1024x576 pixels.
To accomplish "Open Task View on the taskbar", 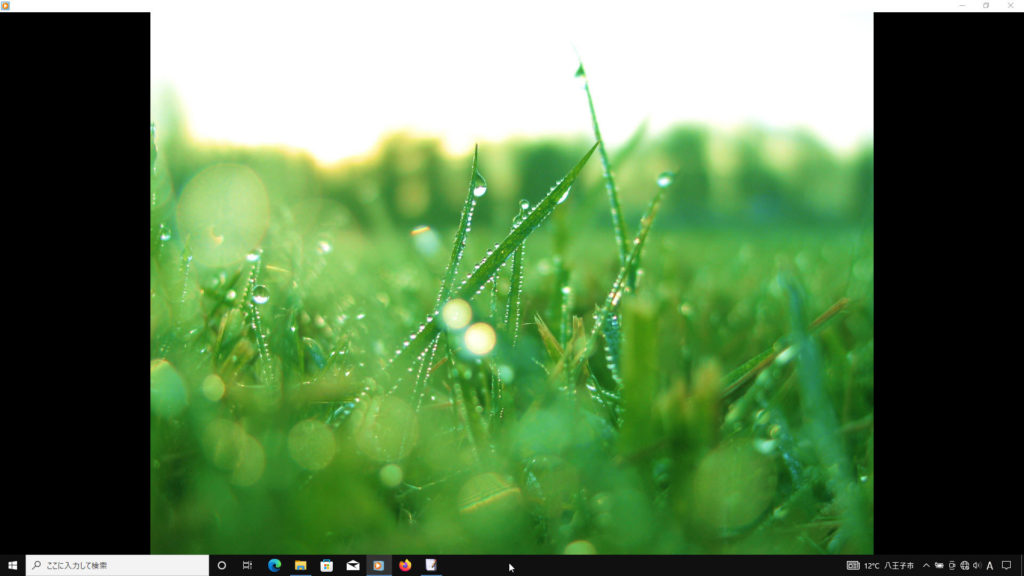I will [247, 565].
